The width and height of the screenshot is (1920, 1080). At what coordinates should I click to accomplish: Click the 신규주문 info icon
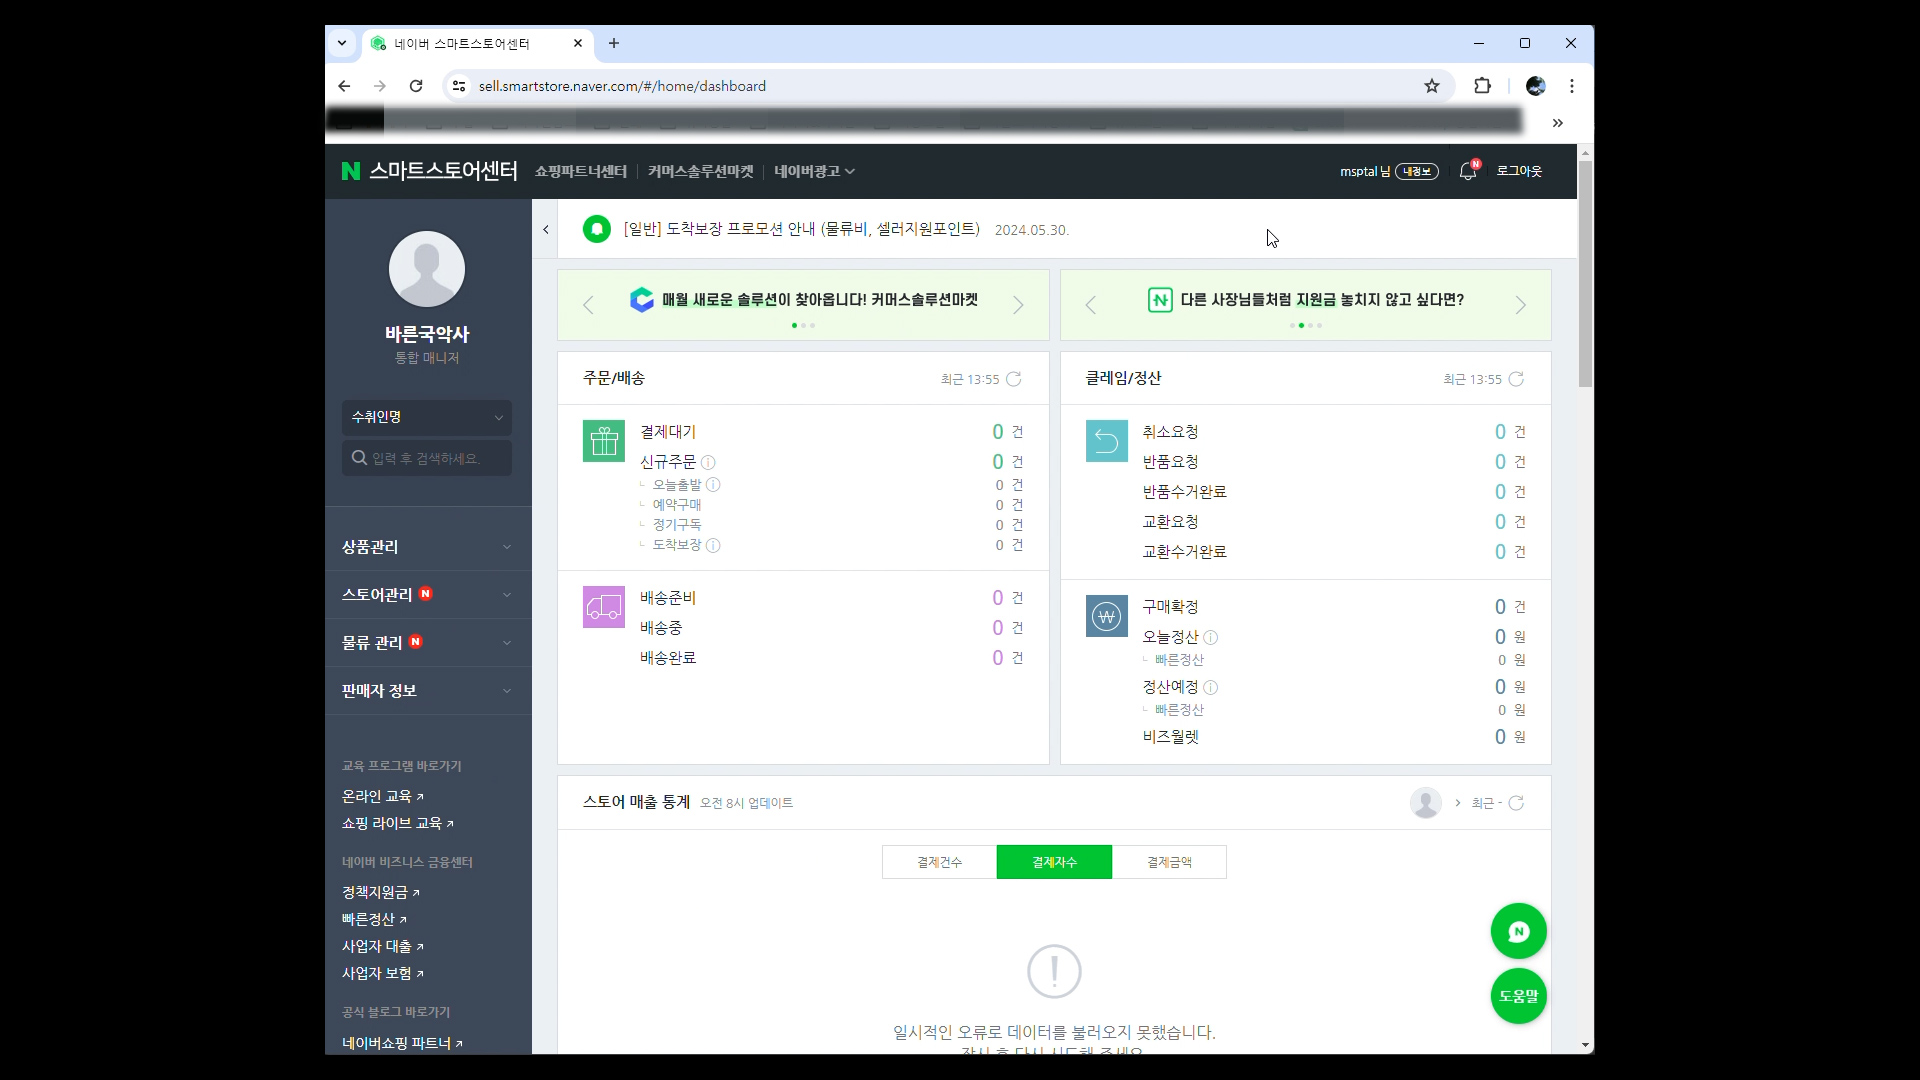pos(708,462)
